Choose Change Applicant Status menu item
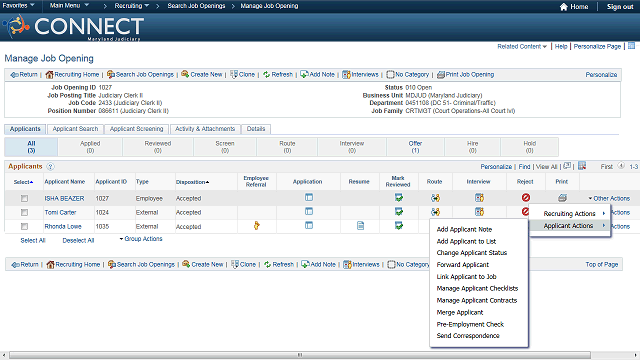The width and height of the screenshot is (640, 360). tap(471, 253)
